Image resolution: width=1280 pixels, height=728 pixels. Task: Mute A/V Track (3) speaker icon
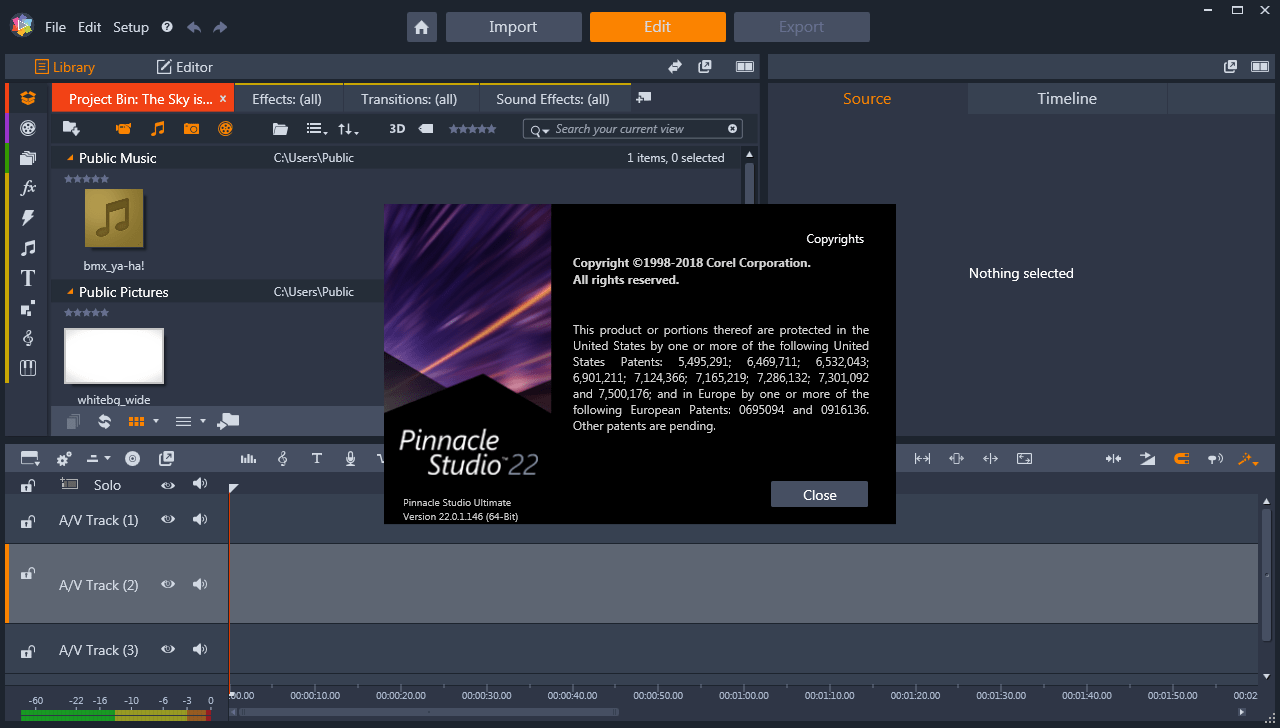[x=200, y=650]
